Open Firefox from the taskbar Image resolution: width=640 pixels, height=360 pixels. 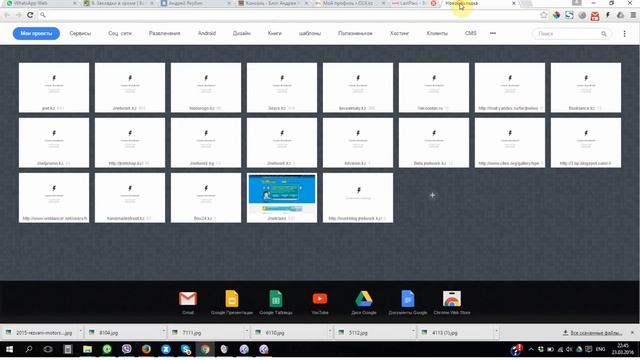coord(146,349)
